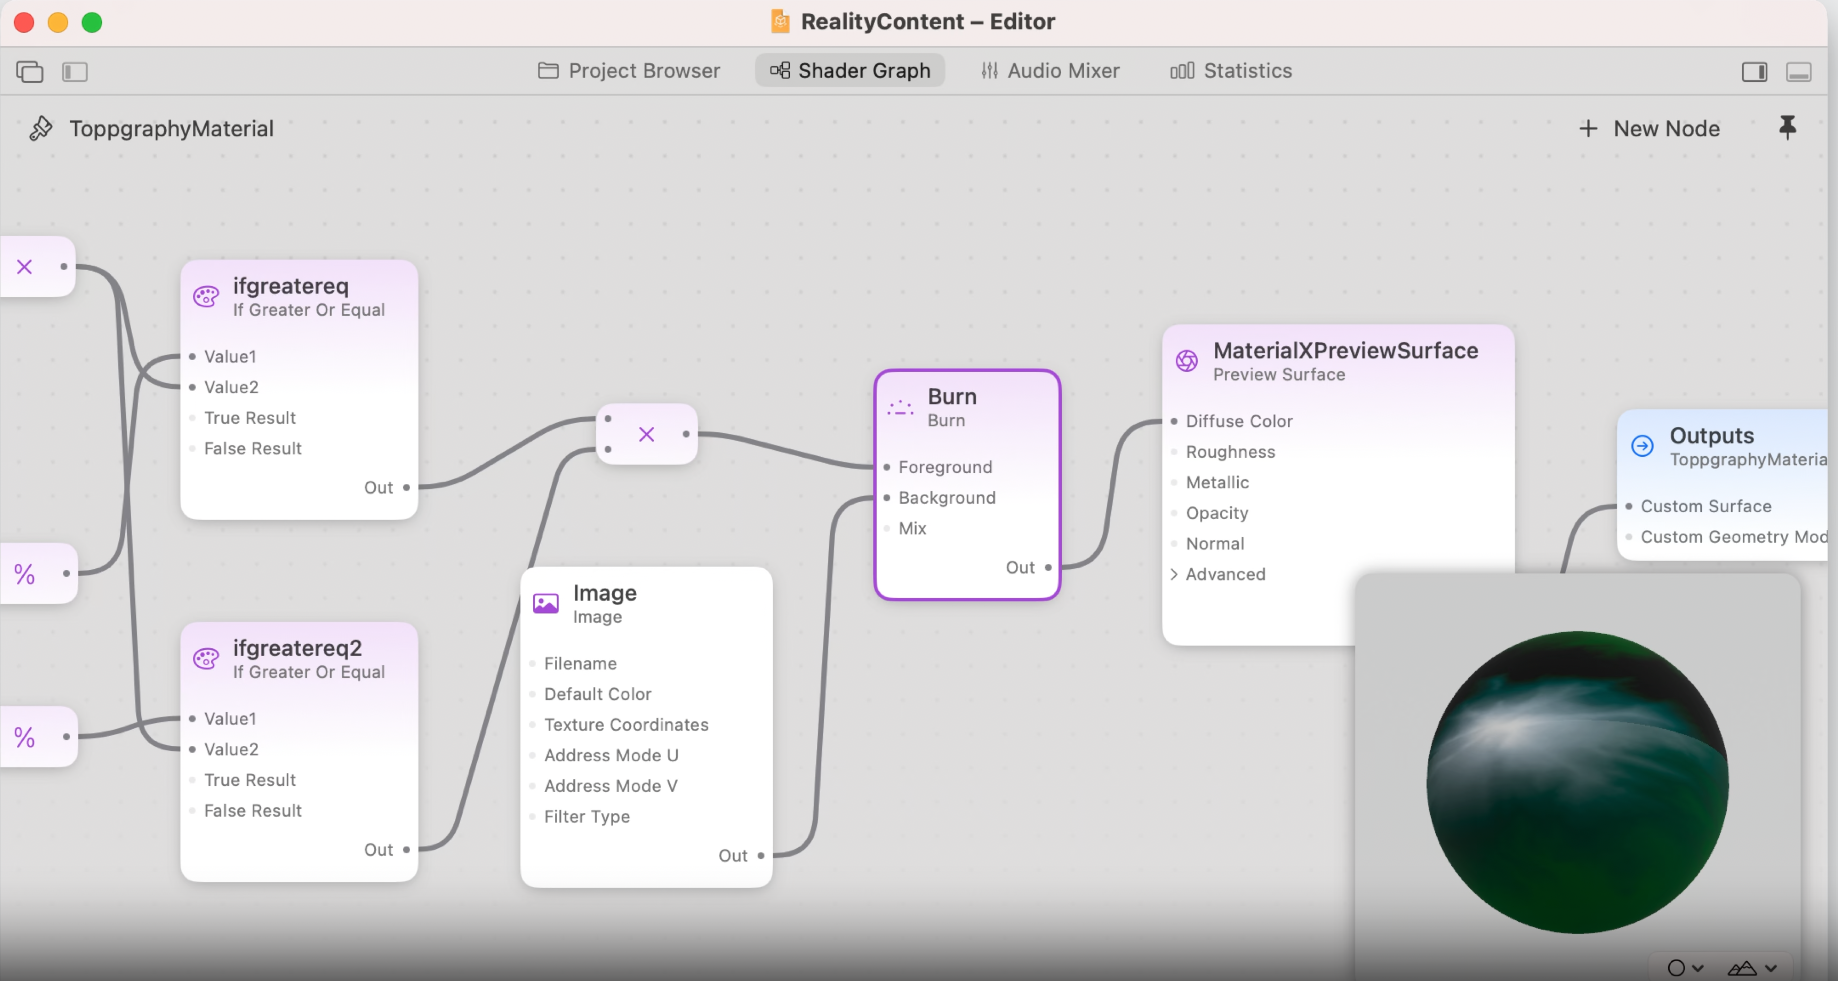Click the ifgreatereq2 palette icon
The image size is (1838, 981).
point(206,658)
